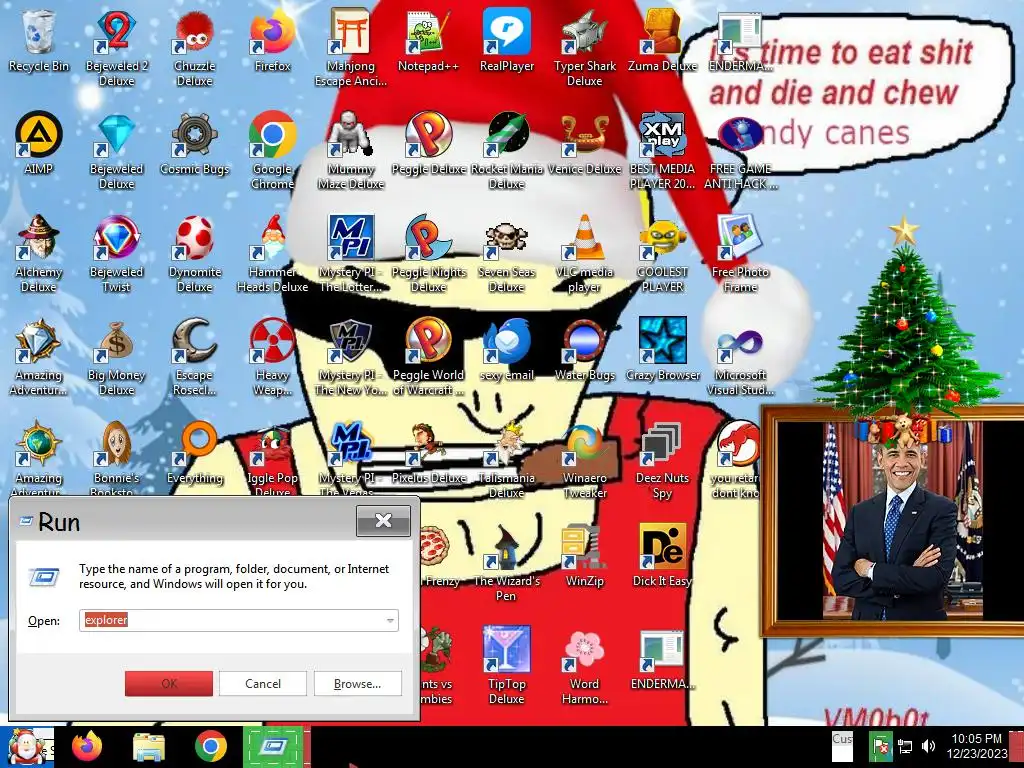Launch Free Photo Frame shortcut
Viewport: 1024px width, 768px height.
pyautogui.click(x=740, y=254)
